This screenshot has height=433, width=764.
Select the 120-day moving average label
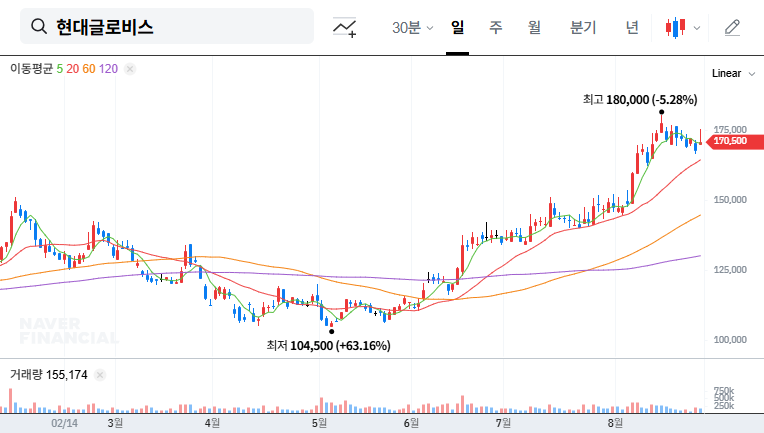tap(108, 69)
